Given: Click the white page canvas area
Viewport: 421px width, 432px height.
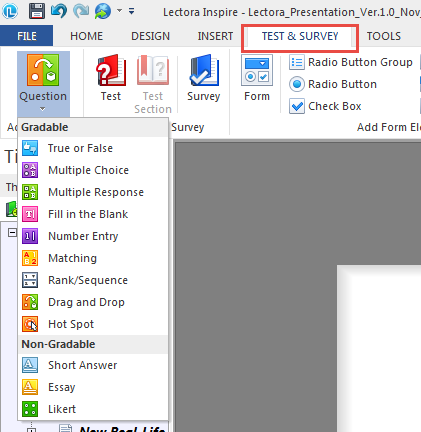Looking at the screenshot, I should point(379,348).
